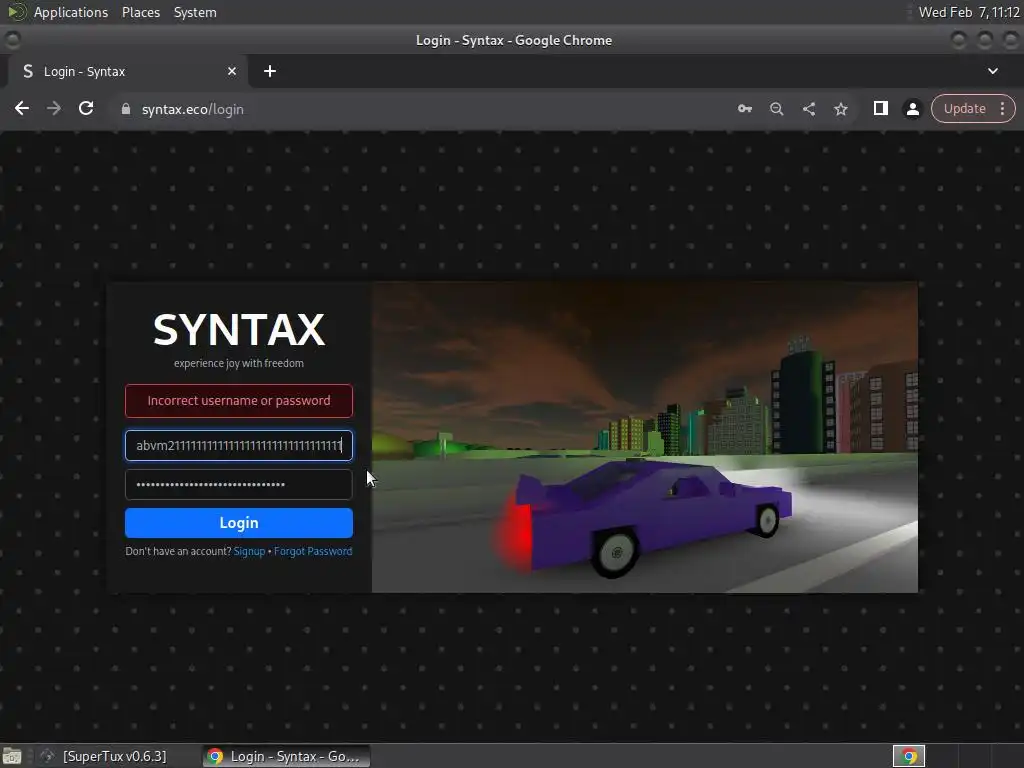Viewport: 1024px width, 768px height.
Task: Open the Applications menu
Action: pos(71,12)
